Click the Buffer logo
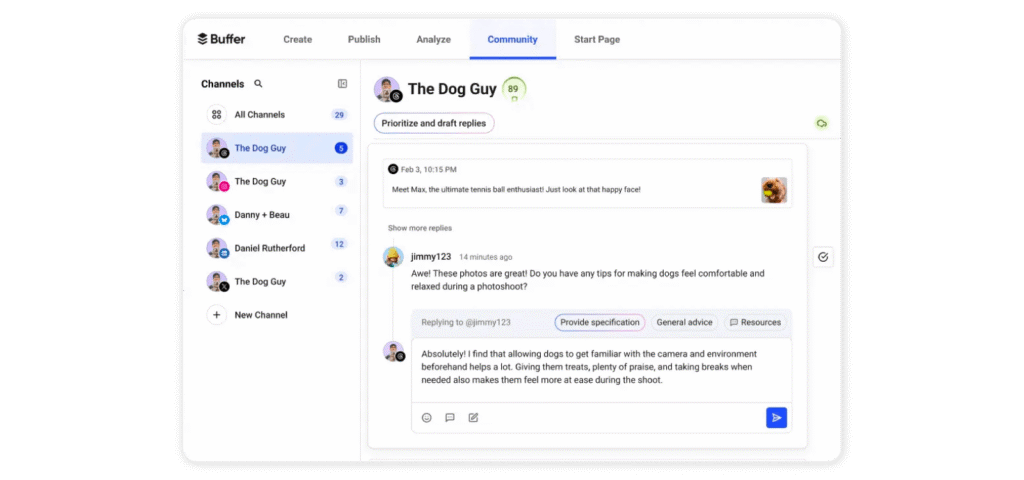The image size is (1024, 480). [x=221, y=39]
